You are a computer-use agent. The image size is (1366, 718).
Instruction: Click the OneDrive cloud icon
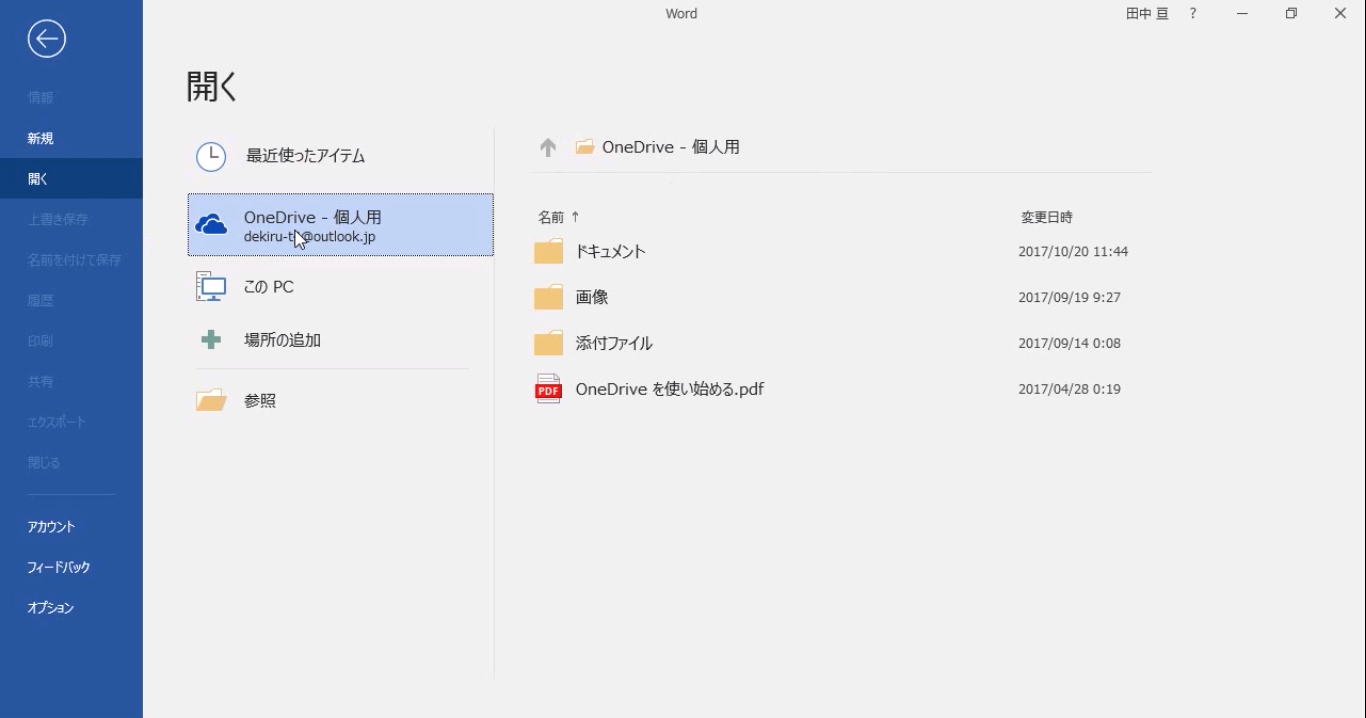211,225
